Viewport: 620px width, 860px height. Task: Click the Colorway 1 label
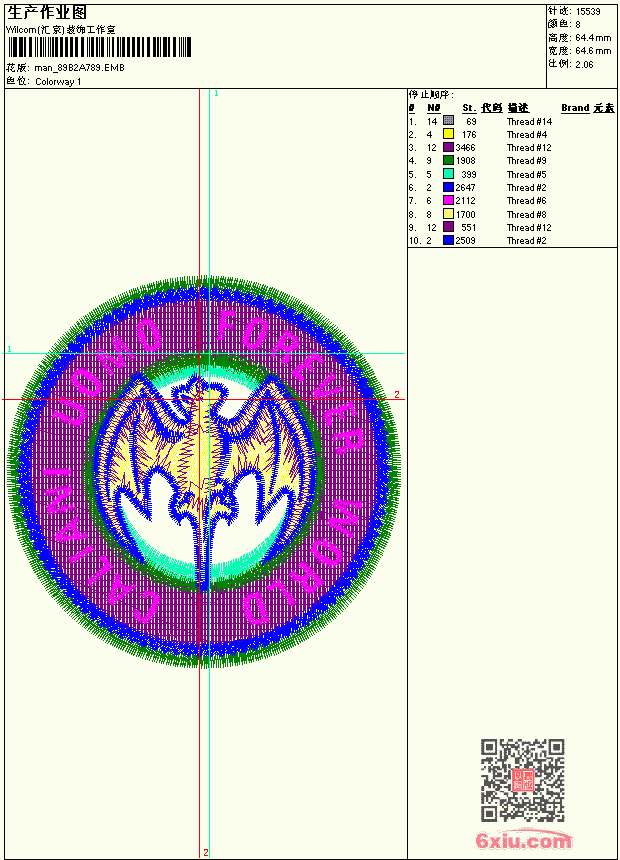(58, 82)
